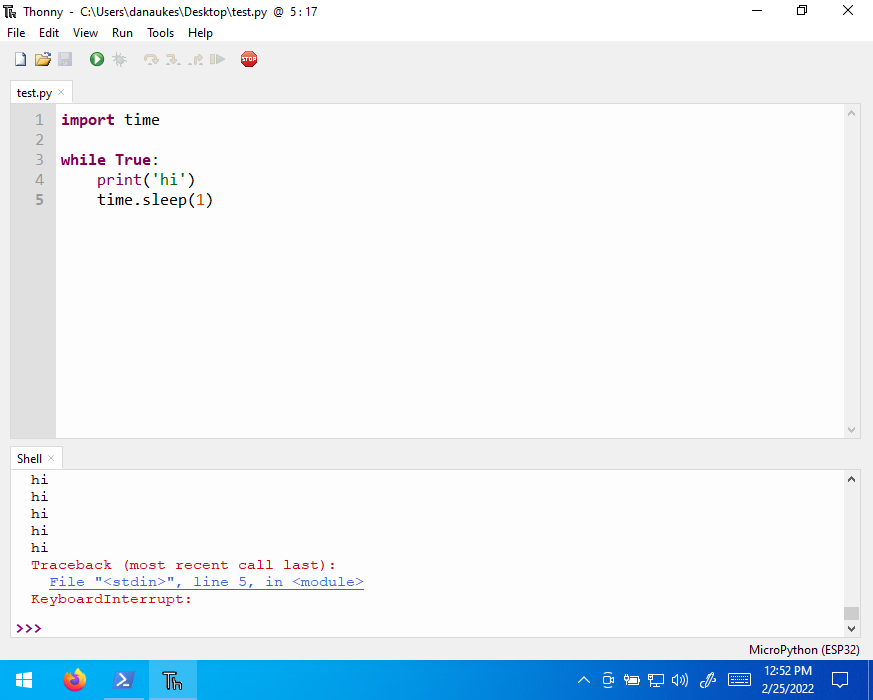Click the shell scrollbar thumb
Viewport: 873px width, 700px height.
(x=851, y=613)
